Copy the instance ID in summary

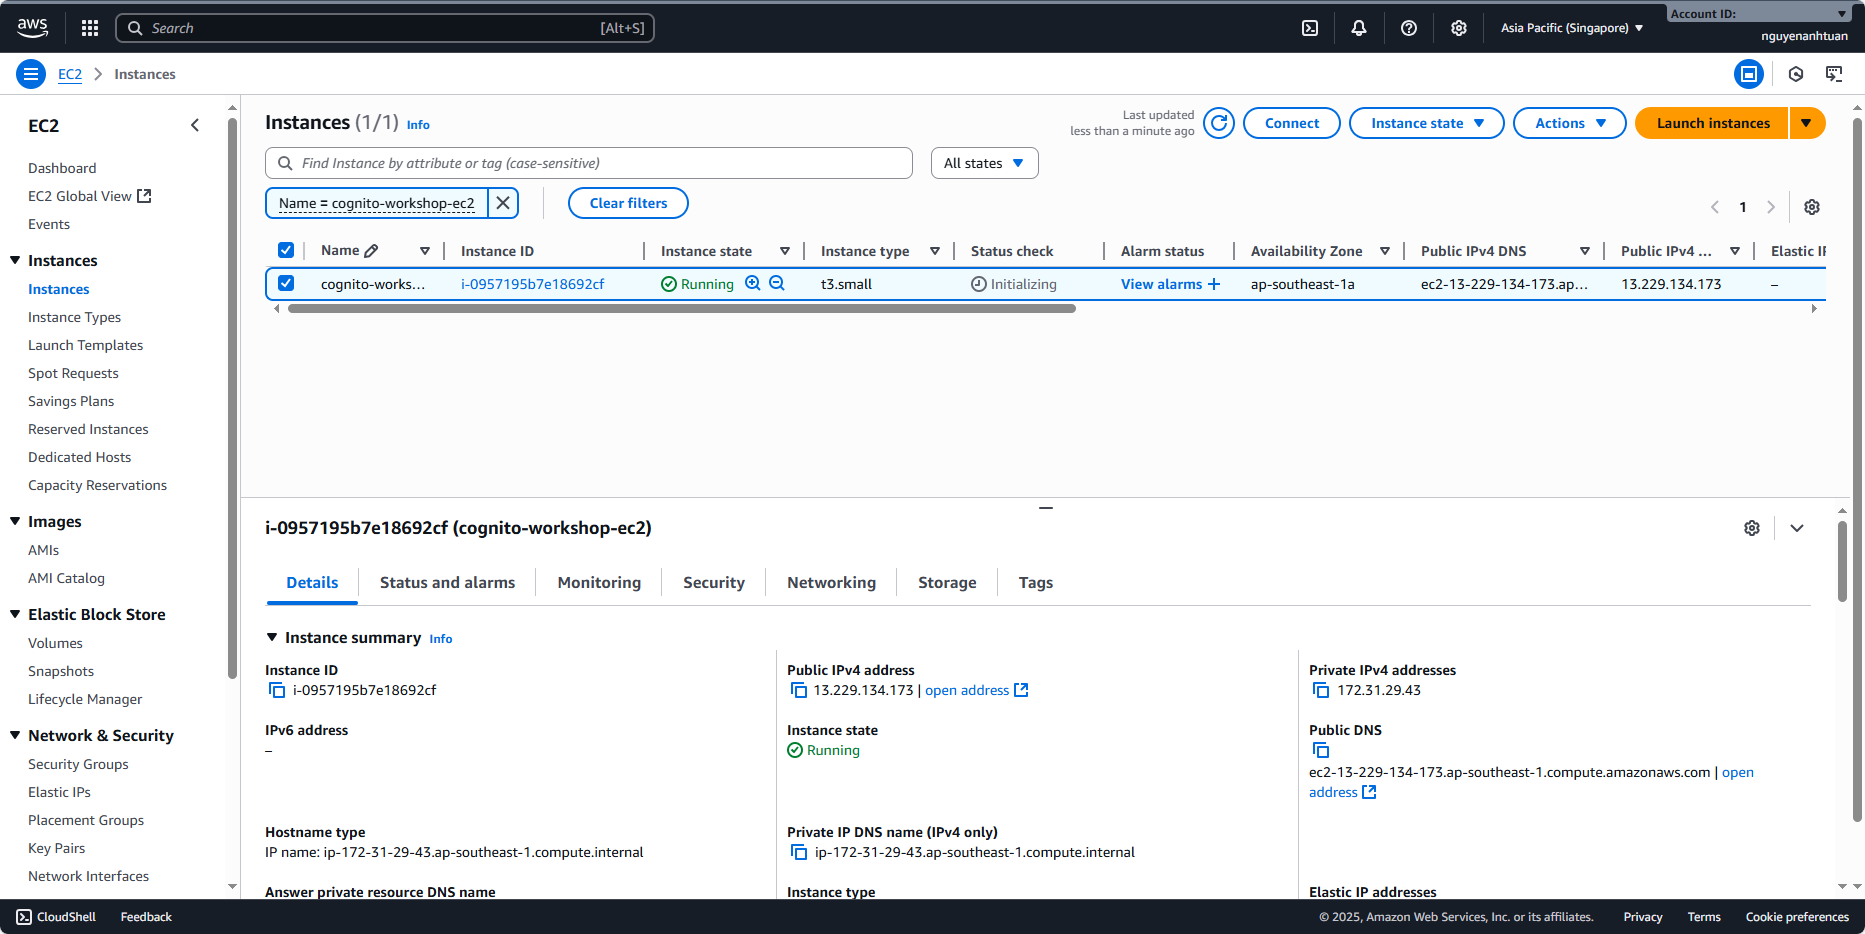point(277,690)
